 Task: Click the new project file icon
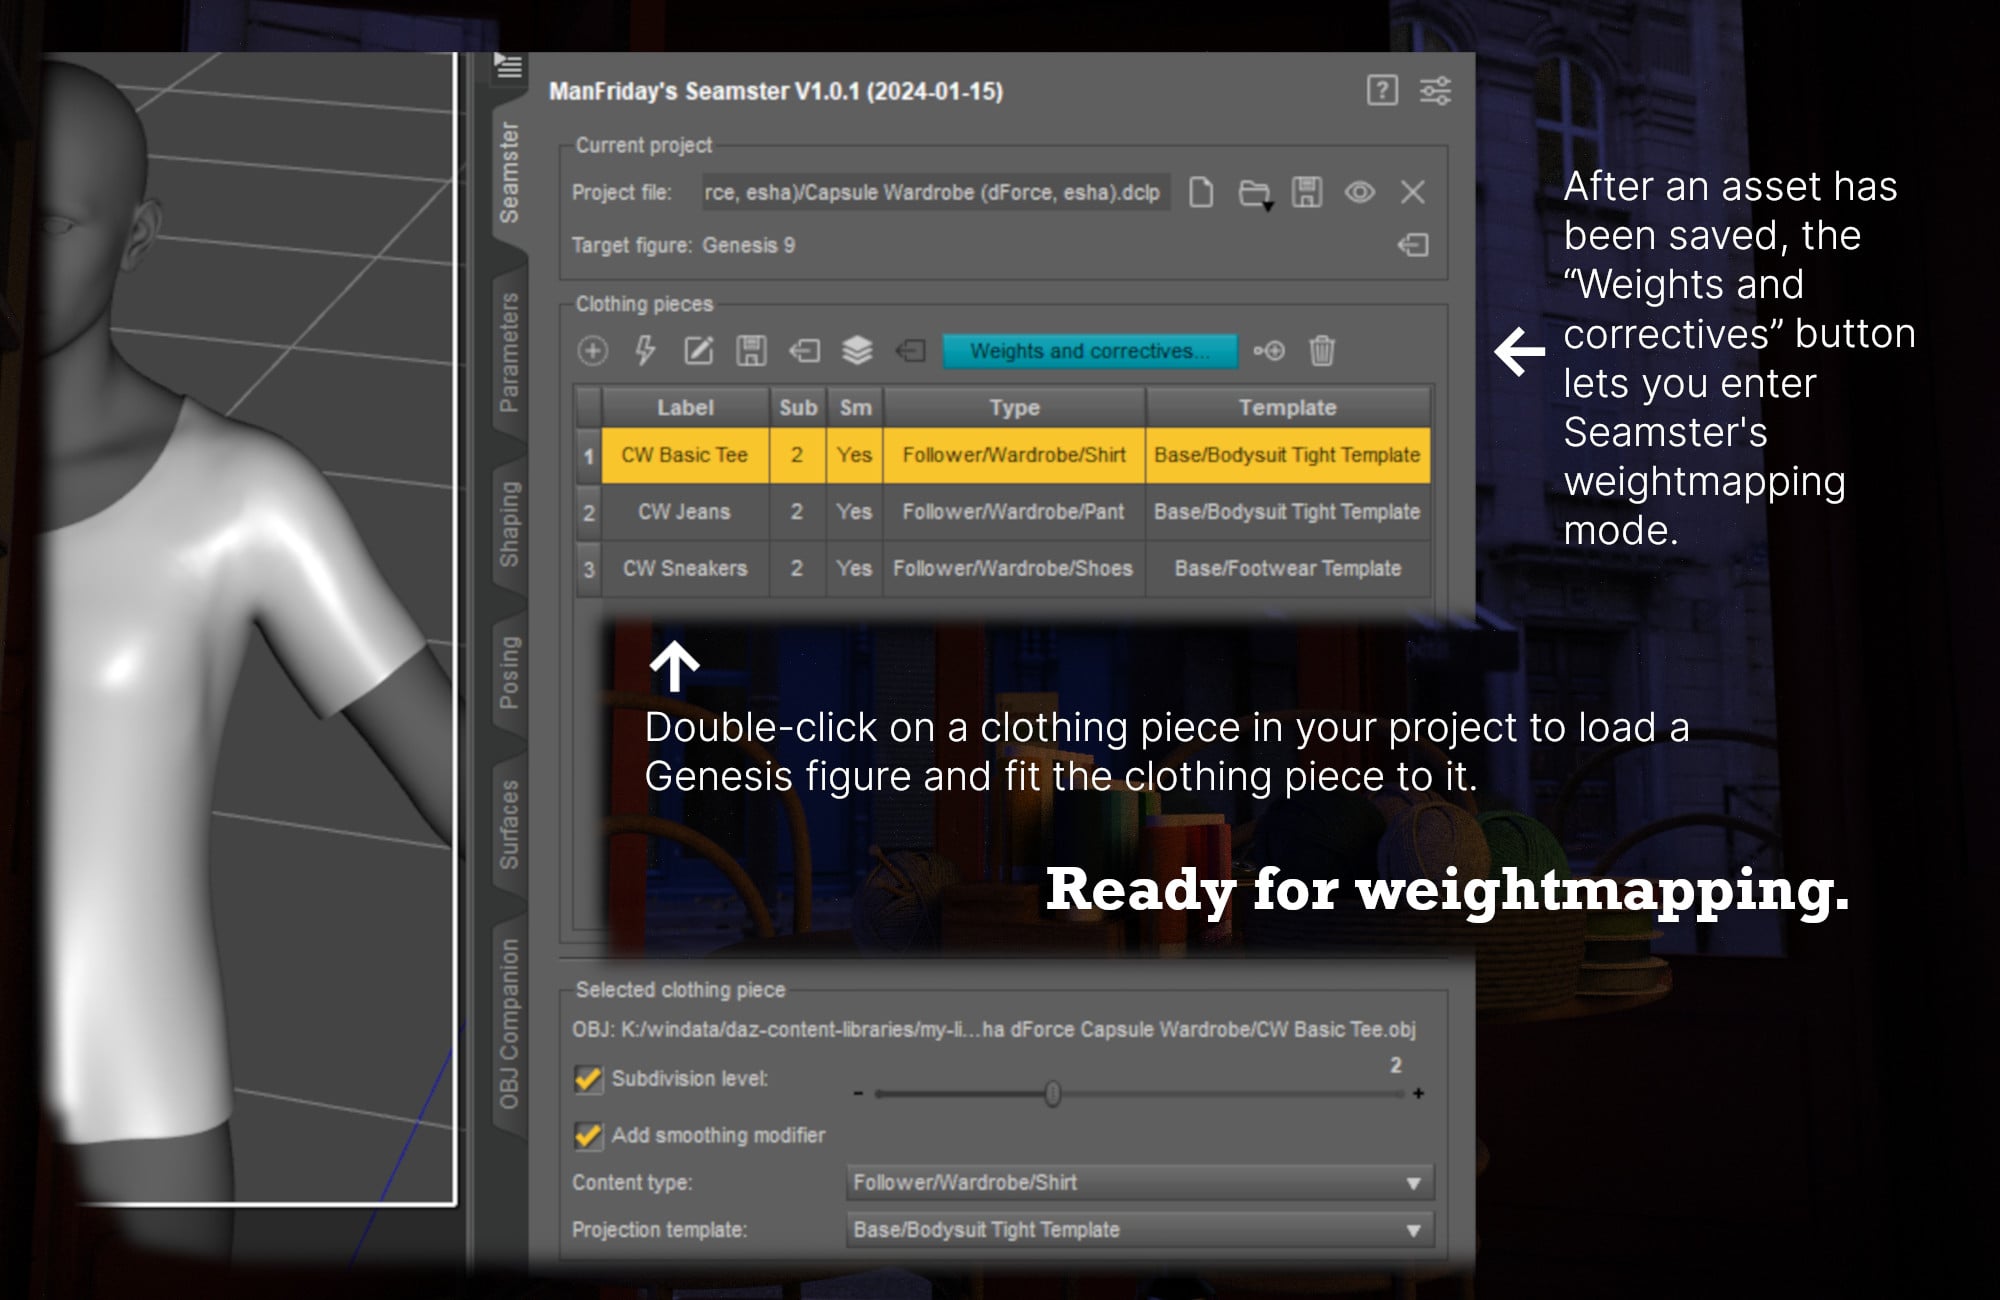point(1201,192)
